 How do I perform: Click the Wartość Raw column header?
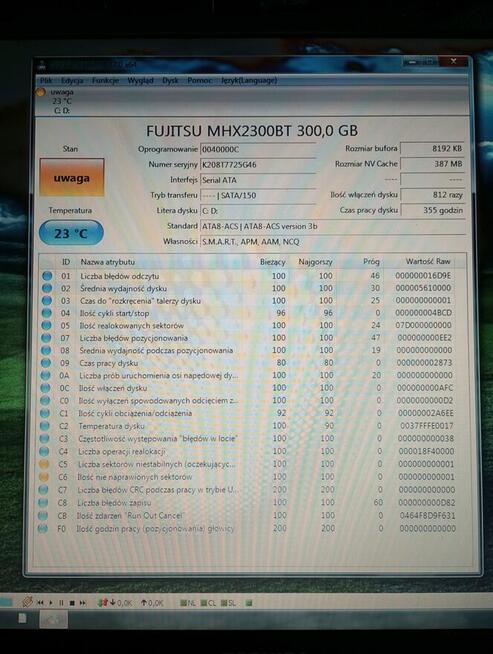coord(428,262)
